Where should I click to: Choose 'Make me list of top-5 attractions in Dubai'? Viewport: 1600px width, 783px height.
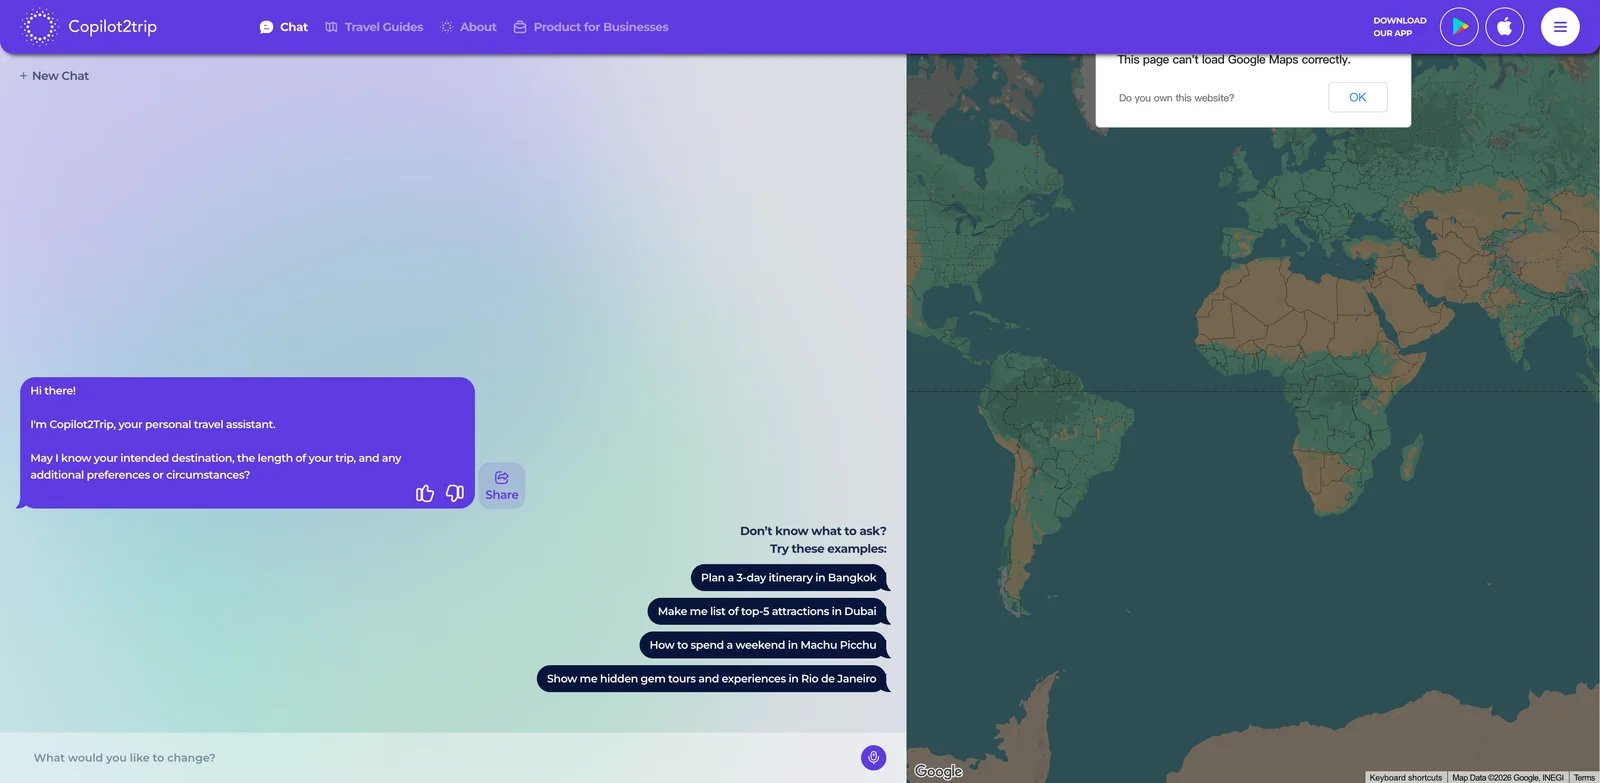pyautogui.click(x=767, y=611)
